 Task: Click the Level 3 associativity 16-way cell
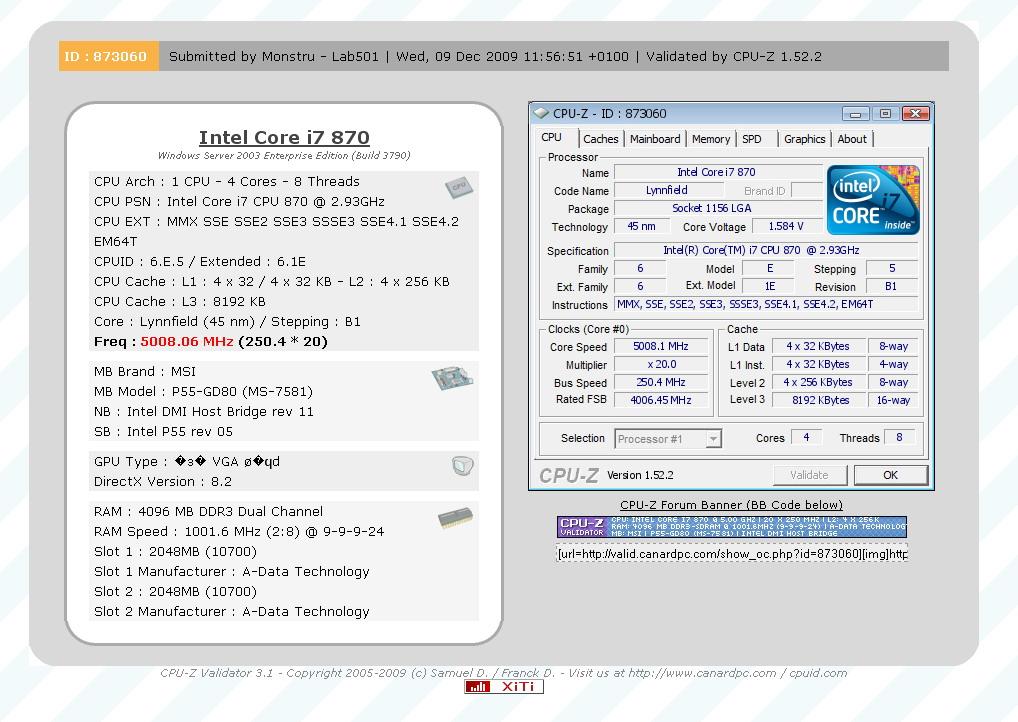893,400
